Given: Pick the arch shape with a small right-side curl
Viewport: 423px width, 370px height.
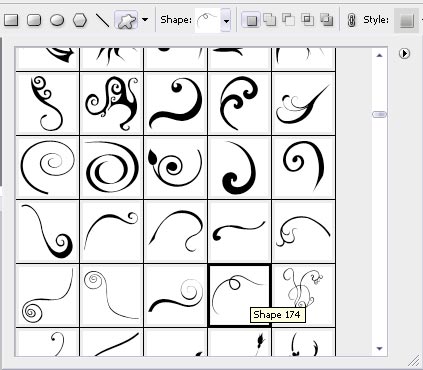Looking at the screenshot, I should (x=111, y=231).
